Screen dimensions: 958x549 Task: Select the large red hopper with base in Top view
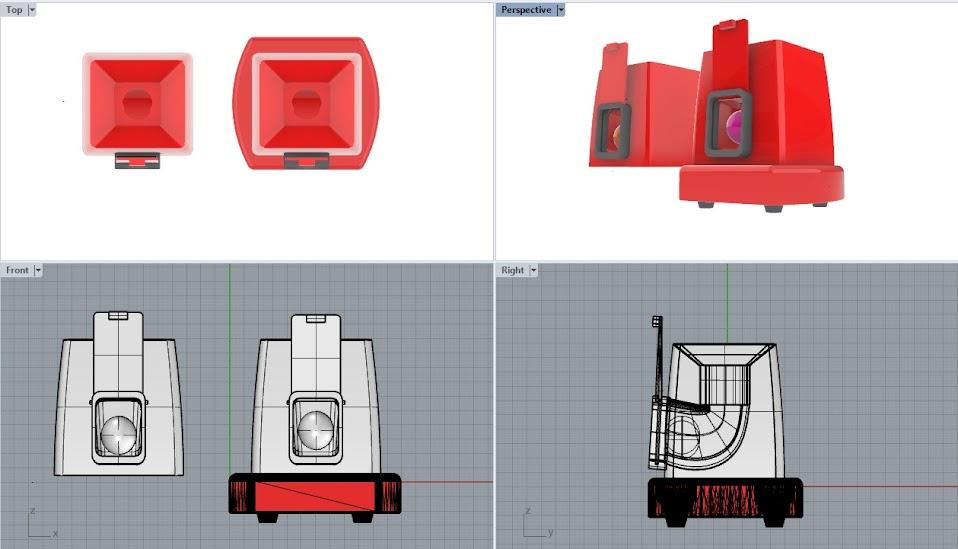click(305, 103)
